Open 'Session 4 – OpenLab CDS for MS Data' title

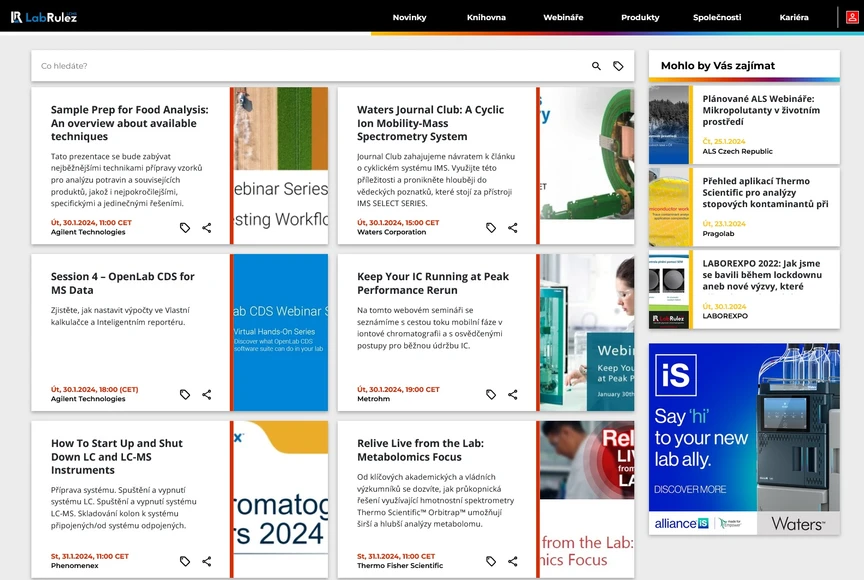(x=122, y=283)
